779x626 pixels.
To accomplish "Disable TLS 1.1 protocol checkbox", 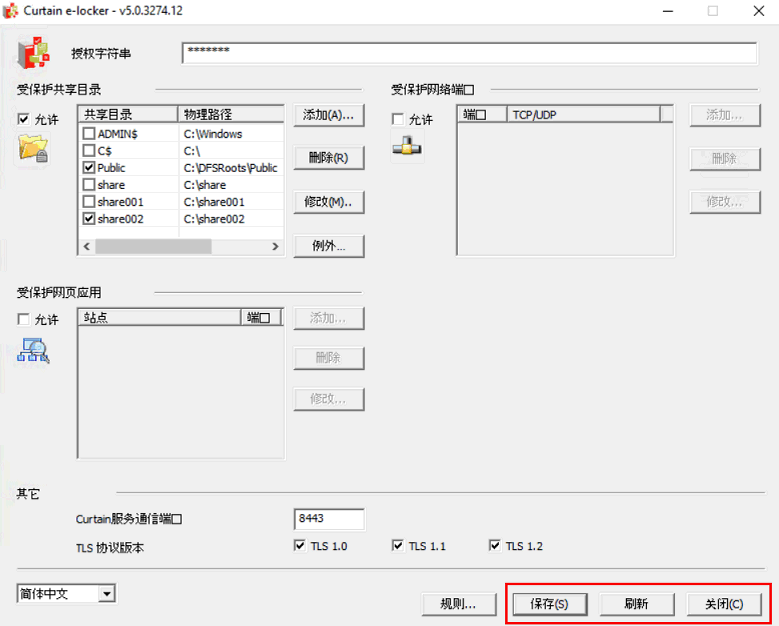I will [x=397, y=545].
